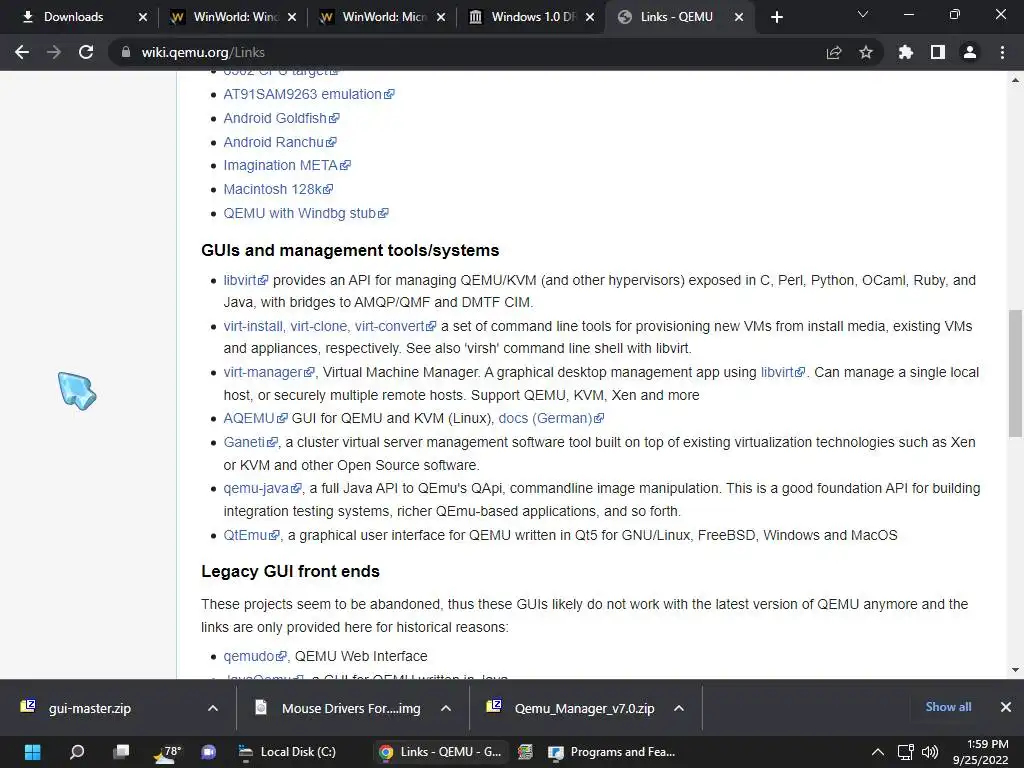Open the QtEmu link
Screen dimensions: 1024x768
pos(251,535)
